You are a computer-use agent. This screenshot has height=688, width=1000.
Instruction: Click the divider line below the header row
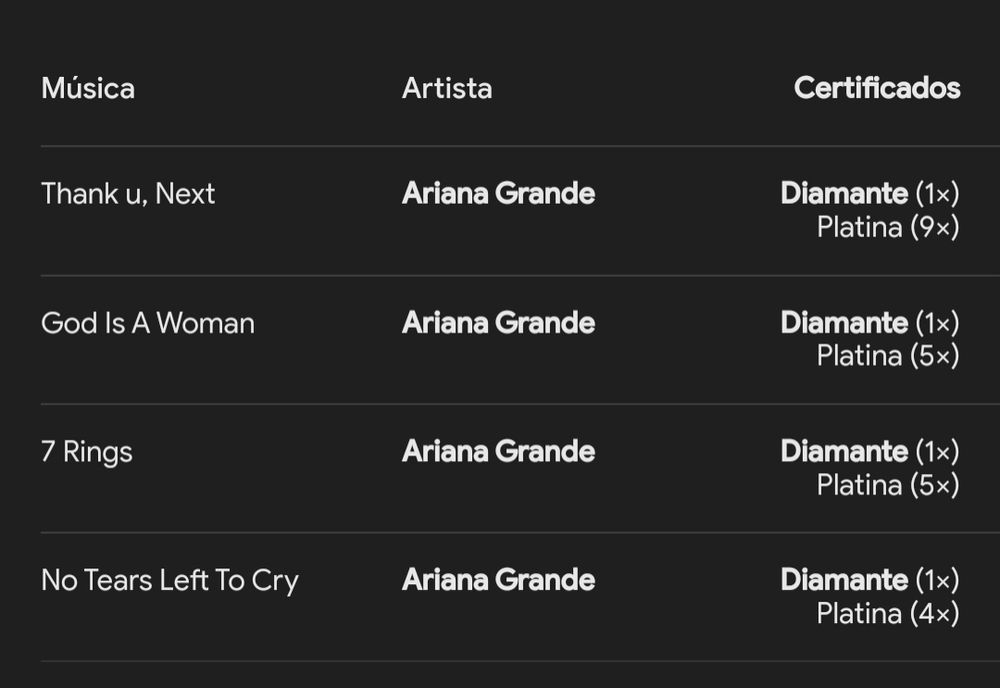(520, 146)
